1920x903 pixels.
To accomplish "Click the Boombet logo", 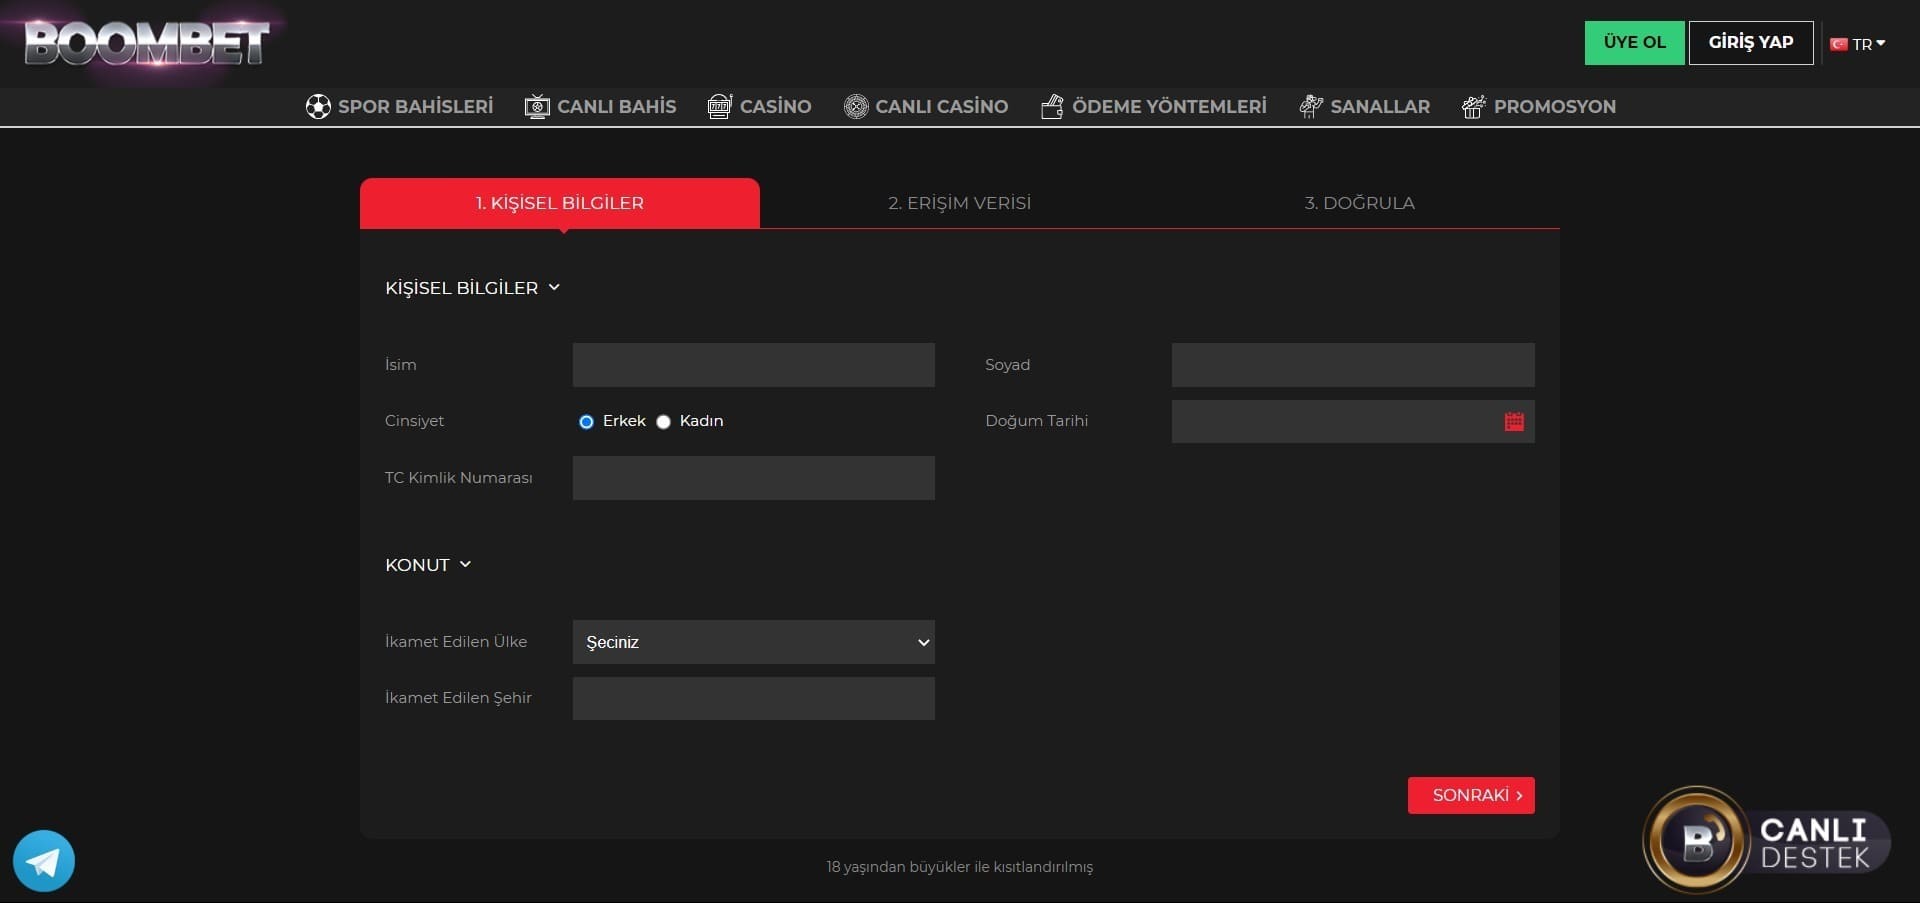I will coord(147,44).
